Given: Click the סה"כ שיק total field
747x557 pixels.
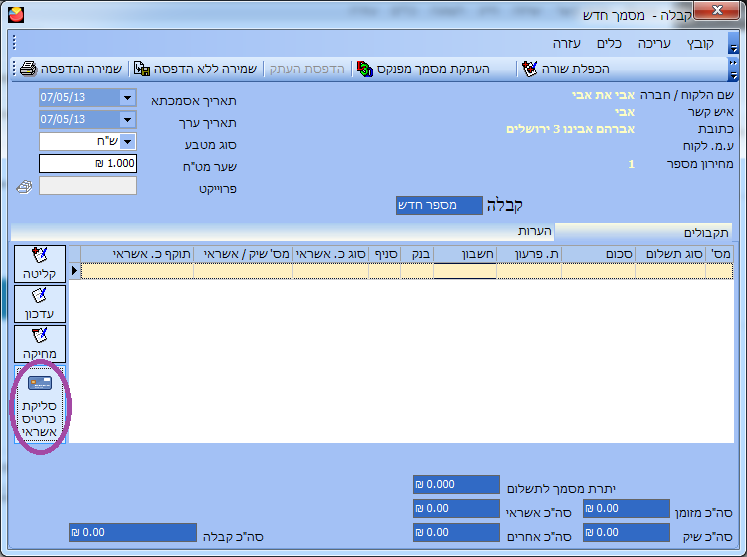Looking at the screenshot, I should click(x=626, y=532).
